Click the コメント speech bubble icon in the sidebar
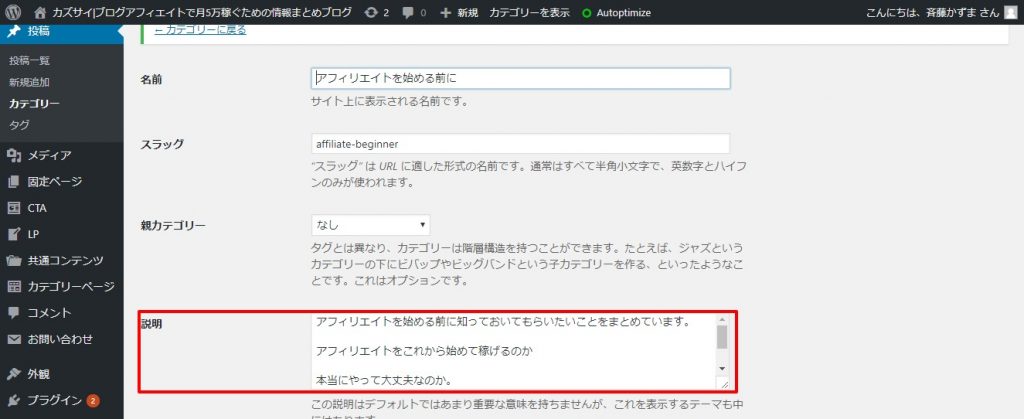 click(14, 313)
